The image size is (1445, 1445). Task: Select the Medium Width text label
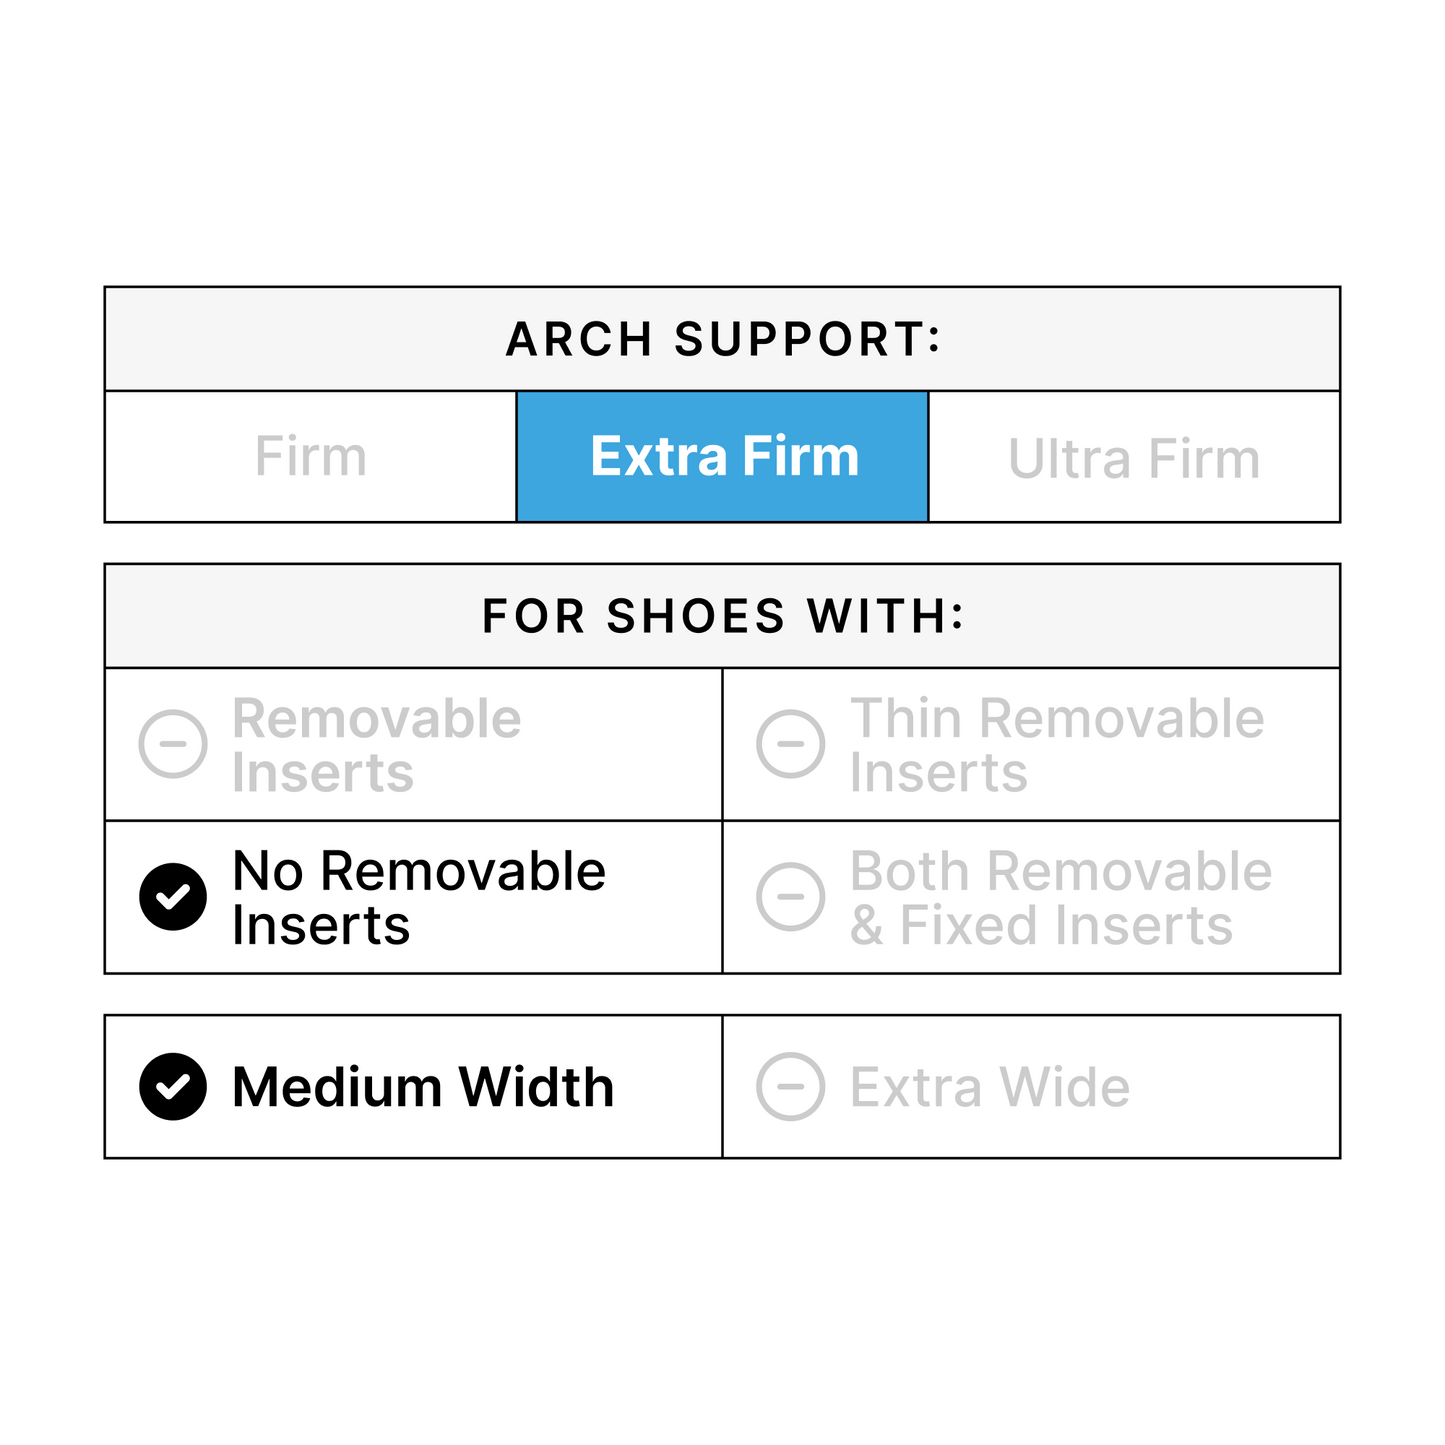(x=423, y=1087)
